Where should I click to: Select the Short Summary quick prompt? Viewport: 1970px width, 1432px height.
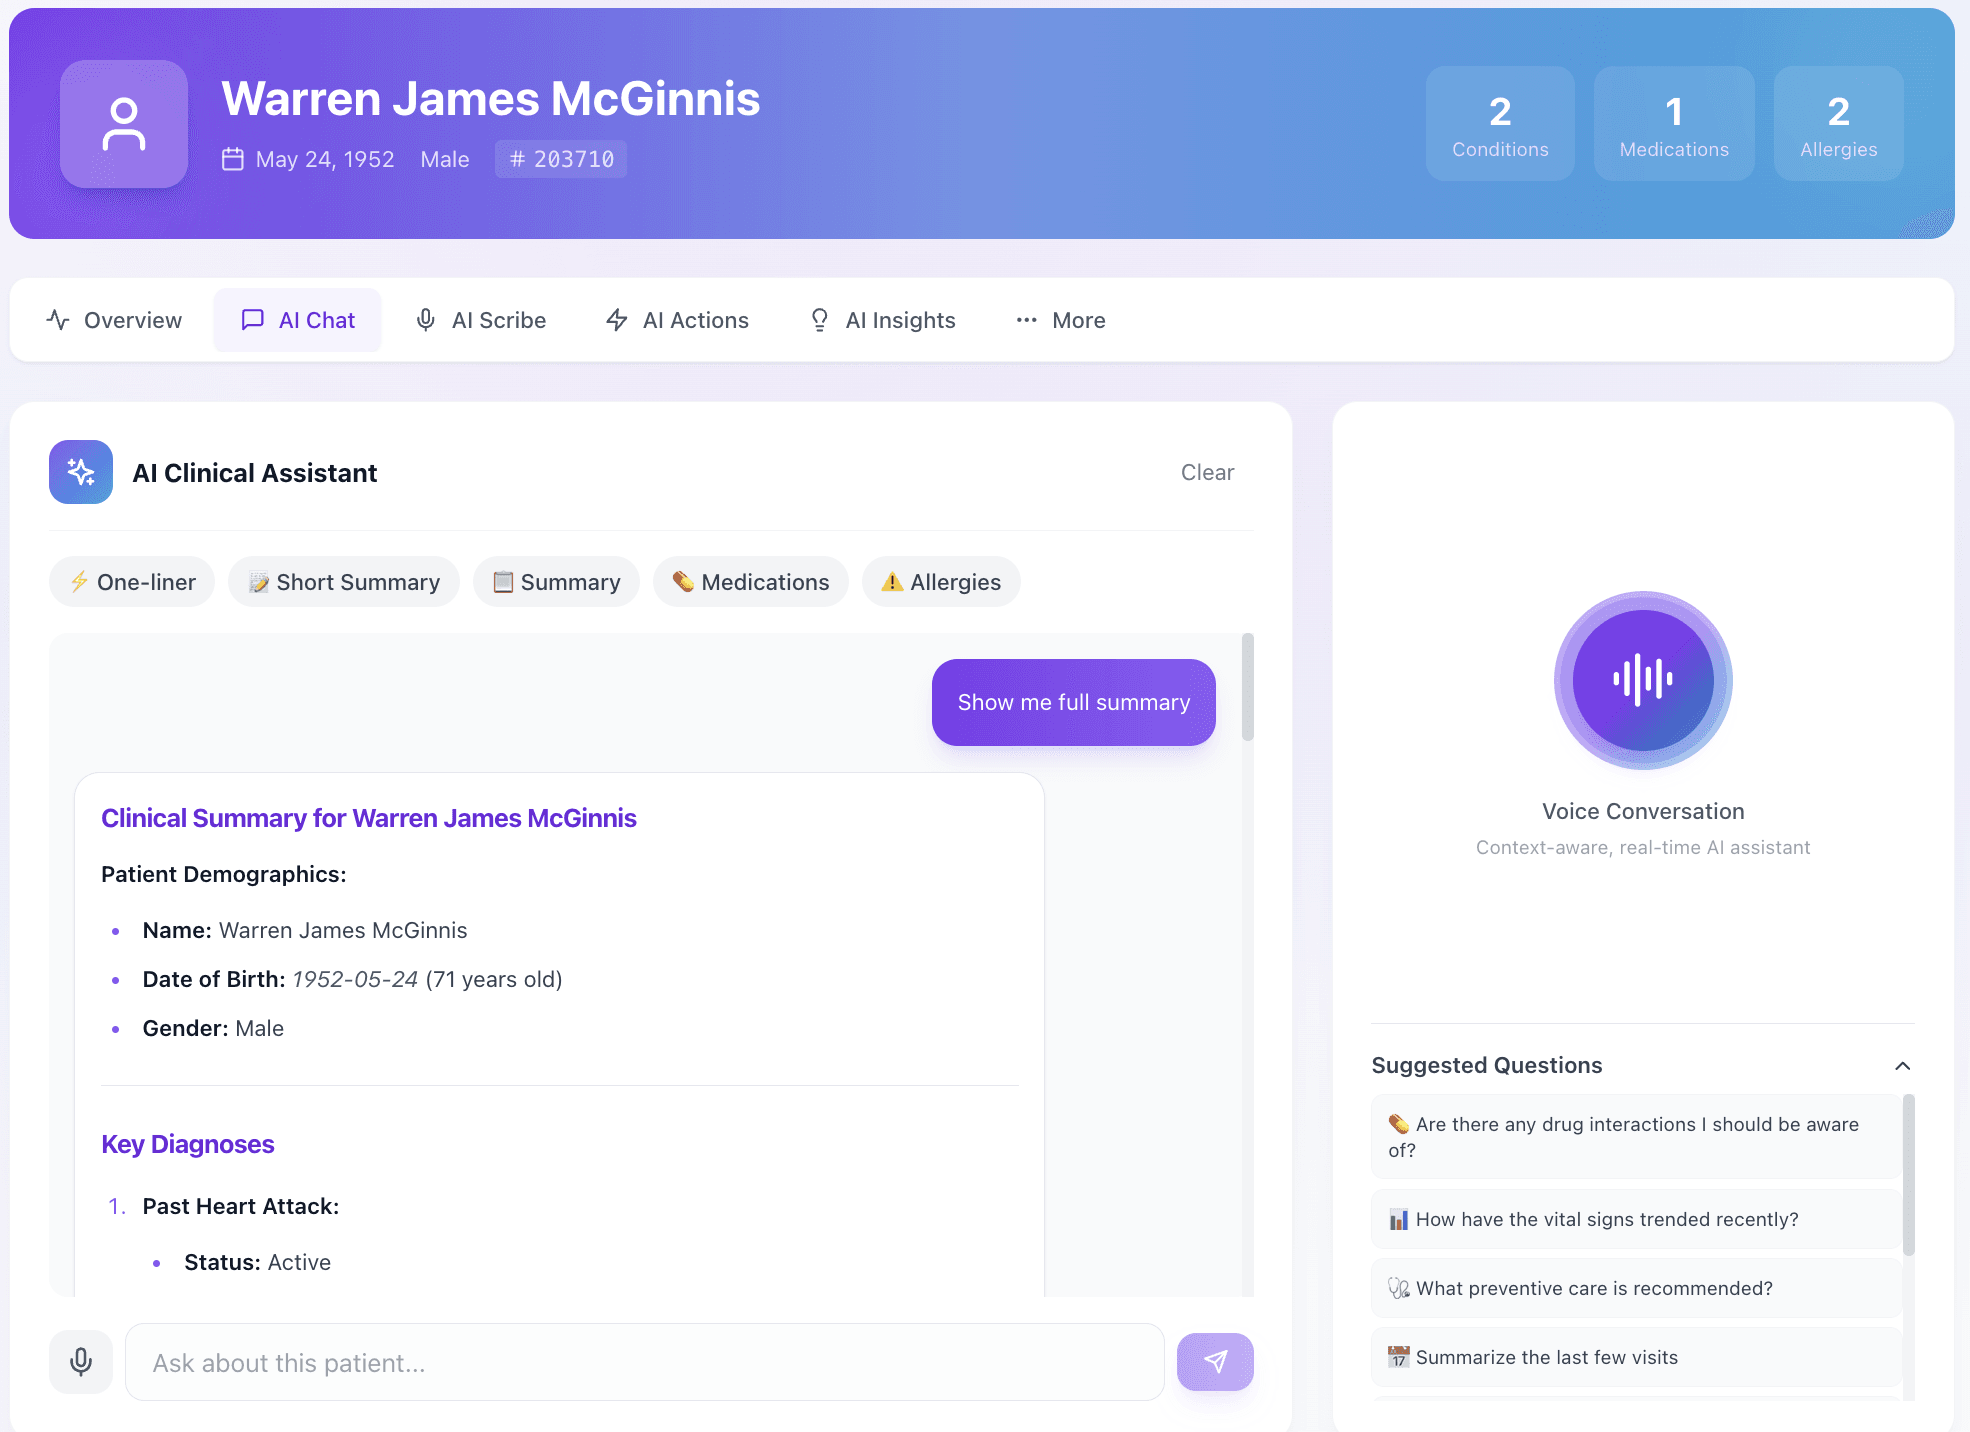click(x=343, y=581)
